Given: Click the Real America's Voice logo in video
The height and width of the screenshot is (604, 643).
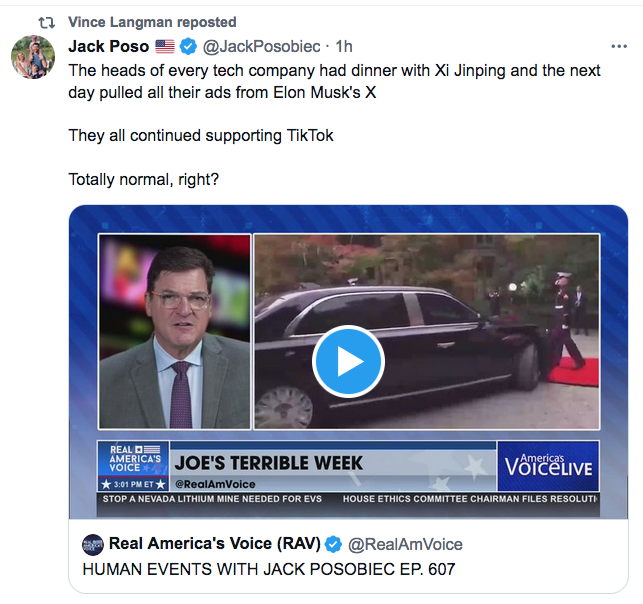Looking at the screenshot, I should click(131, 459).
